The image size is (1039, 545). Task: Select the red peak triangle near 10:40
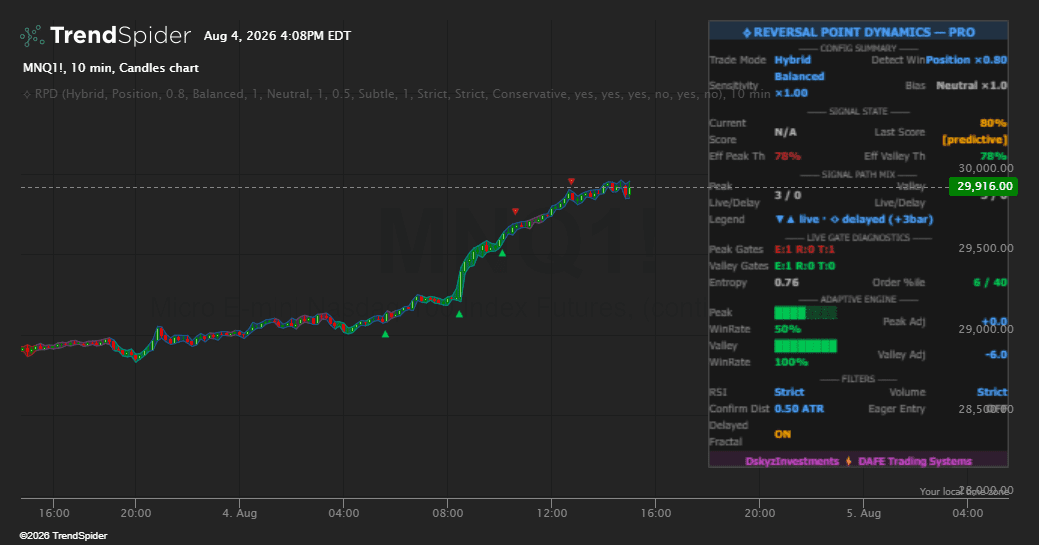[515, 212]
